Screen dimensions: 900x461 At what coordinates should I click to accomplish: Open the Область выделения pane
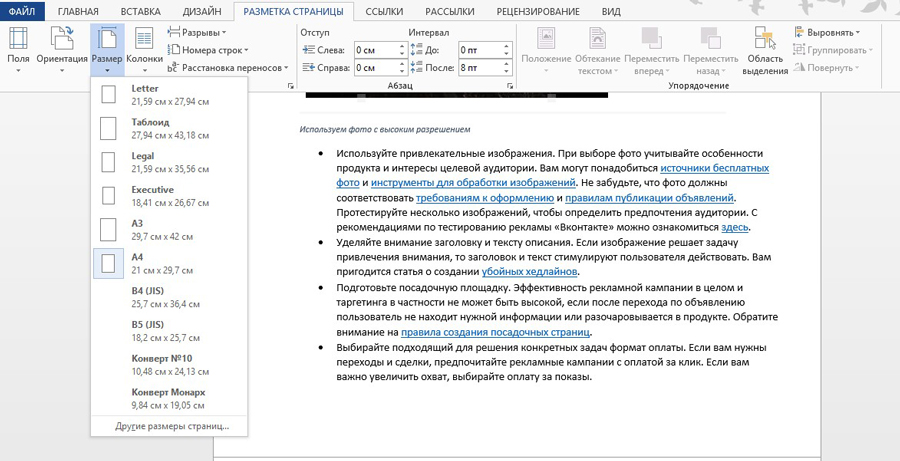pyautogui.click(x=765, y=51)
